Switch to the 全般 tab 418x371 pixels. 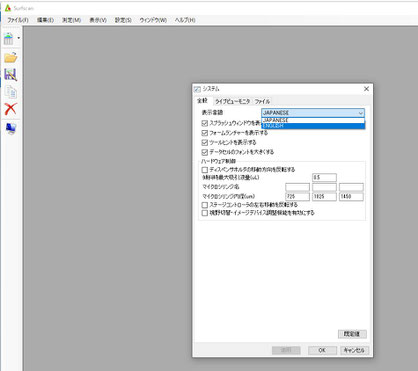[202, 101]
